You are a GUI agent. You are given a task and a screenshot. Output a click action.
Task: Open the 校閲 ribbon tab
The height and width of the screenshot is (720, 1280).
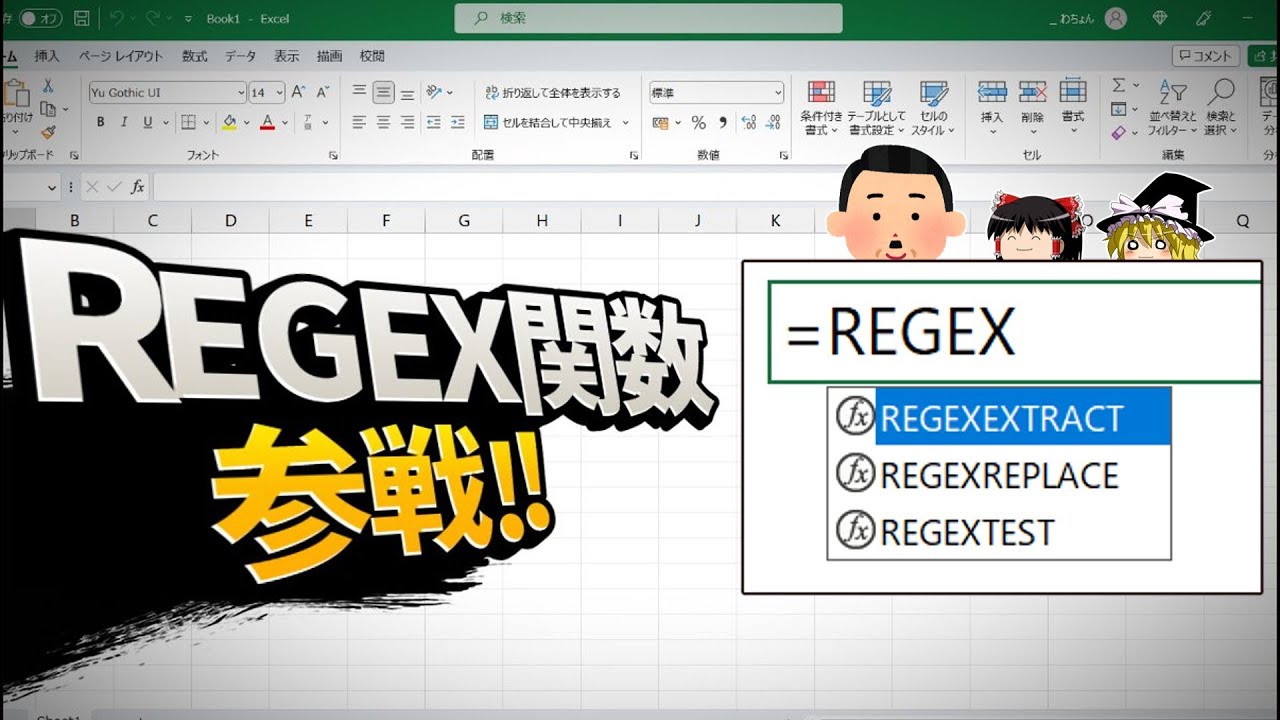[x=372, y=56]
